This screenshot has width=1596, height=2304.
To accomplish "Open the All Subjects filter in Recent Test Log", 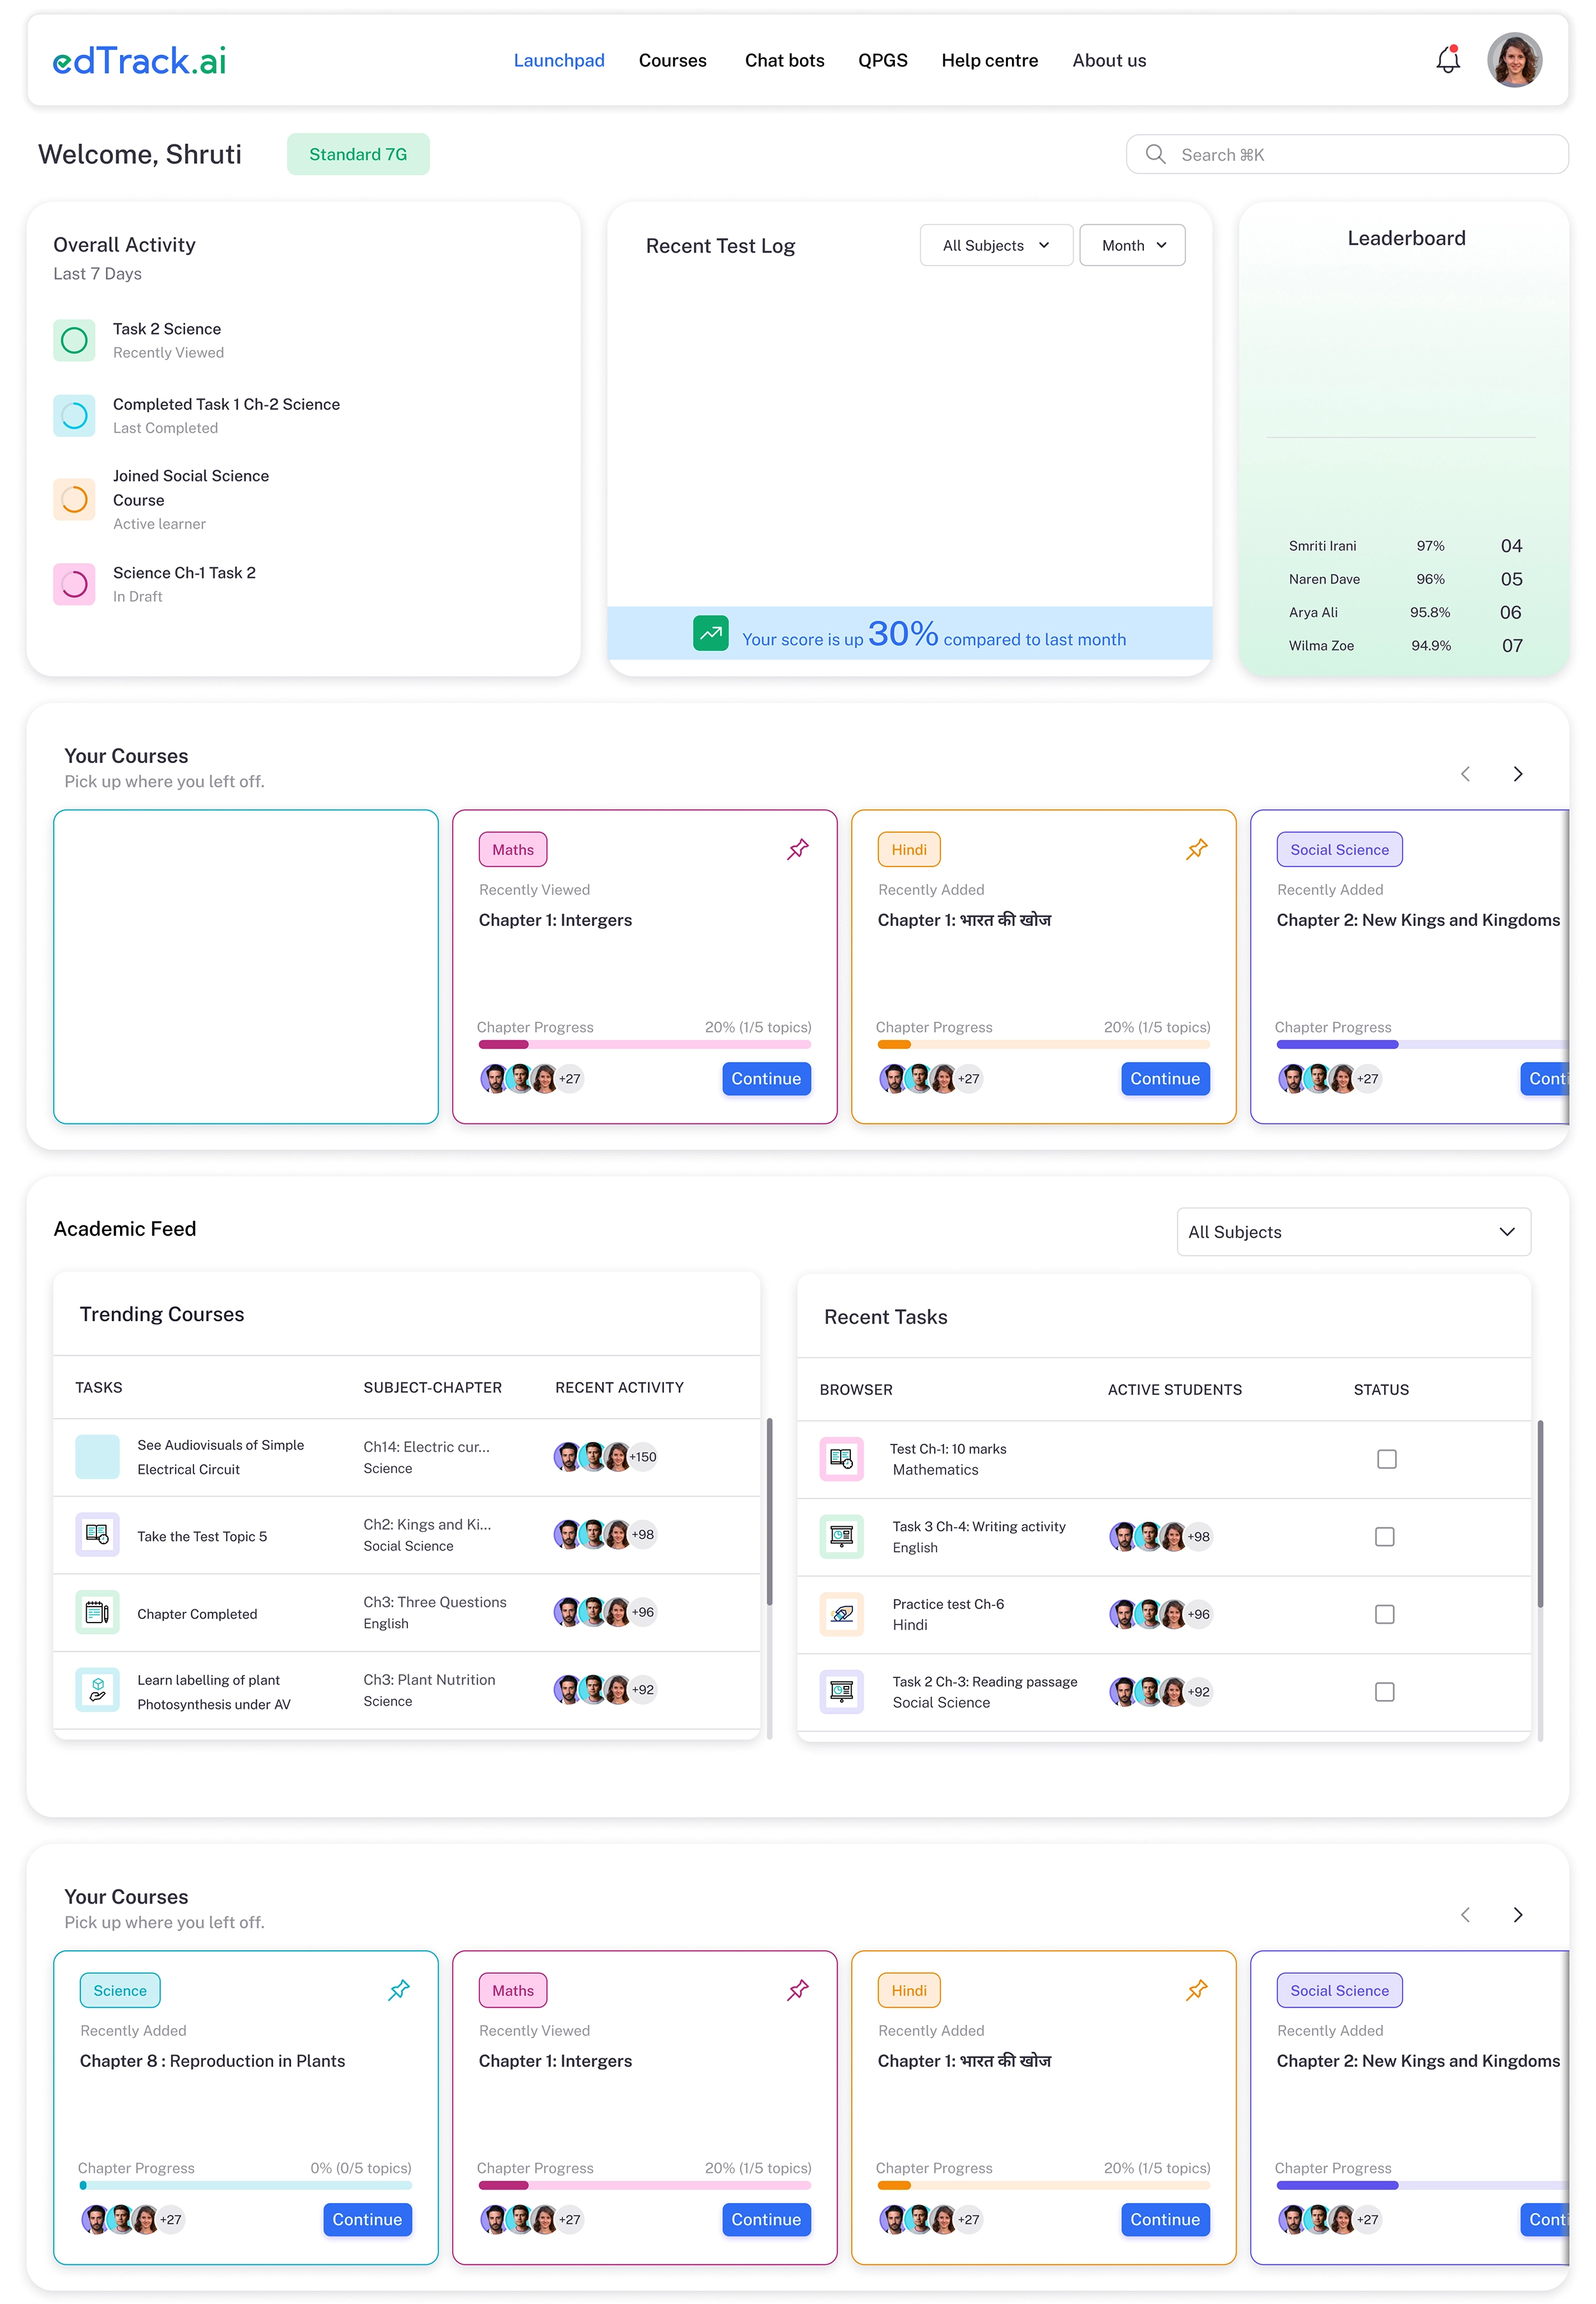I will point(995,245).
